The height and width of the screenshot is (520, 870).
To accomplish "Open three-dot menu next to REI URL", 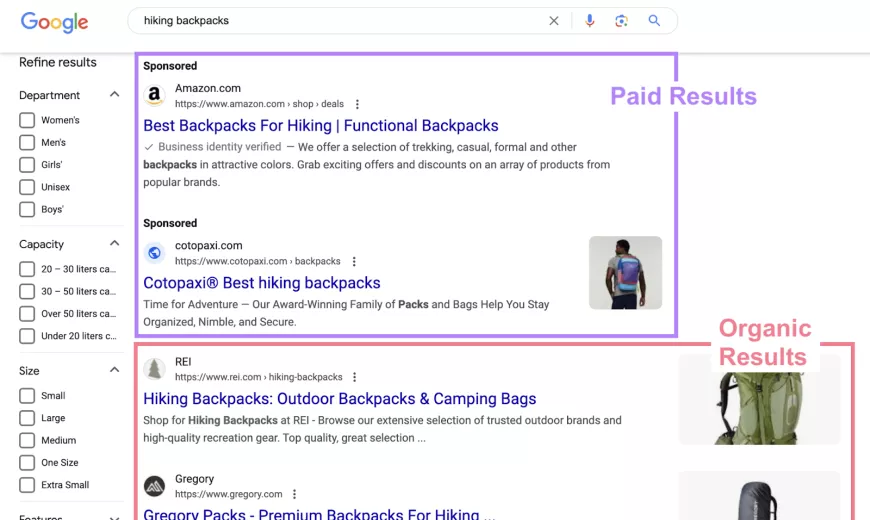I will (x=355, y=377).
